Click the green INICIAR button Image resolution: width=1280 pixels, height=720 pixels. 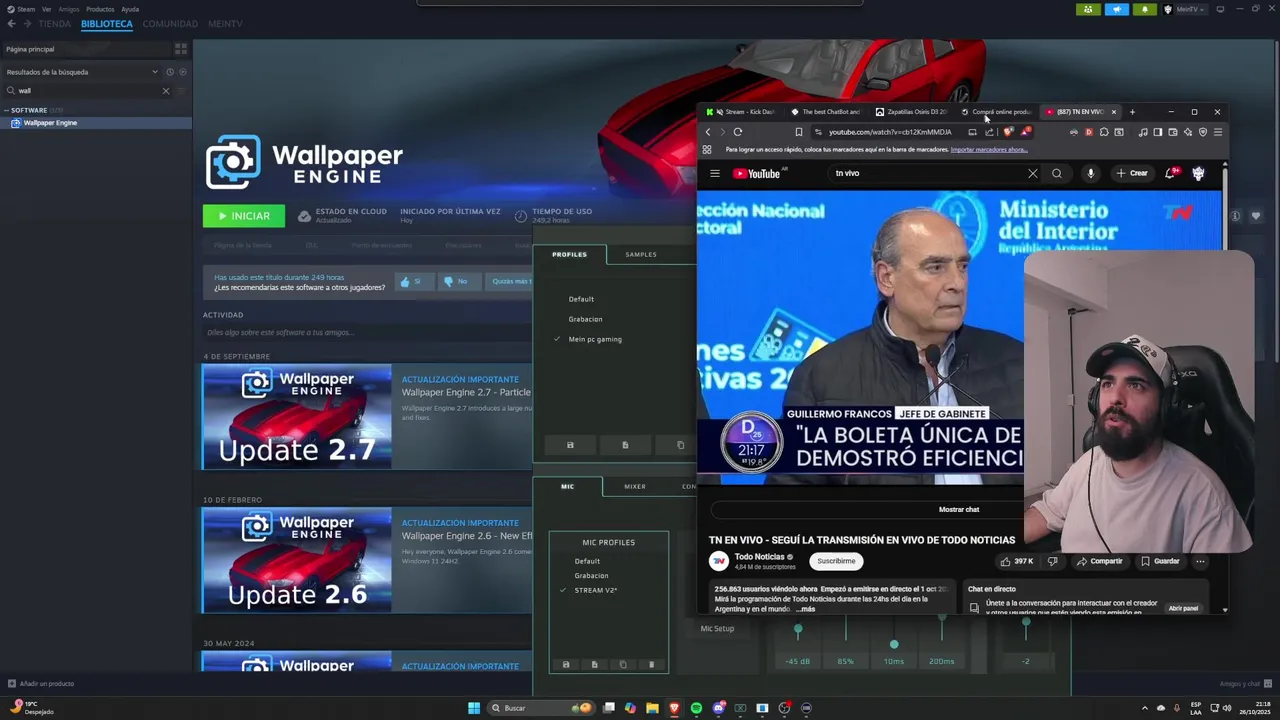point(243,216)
